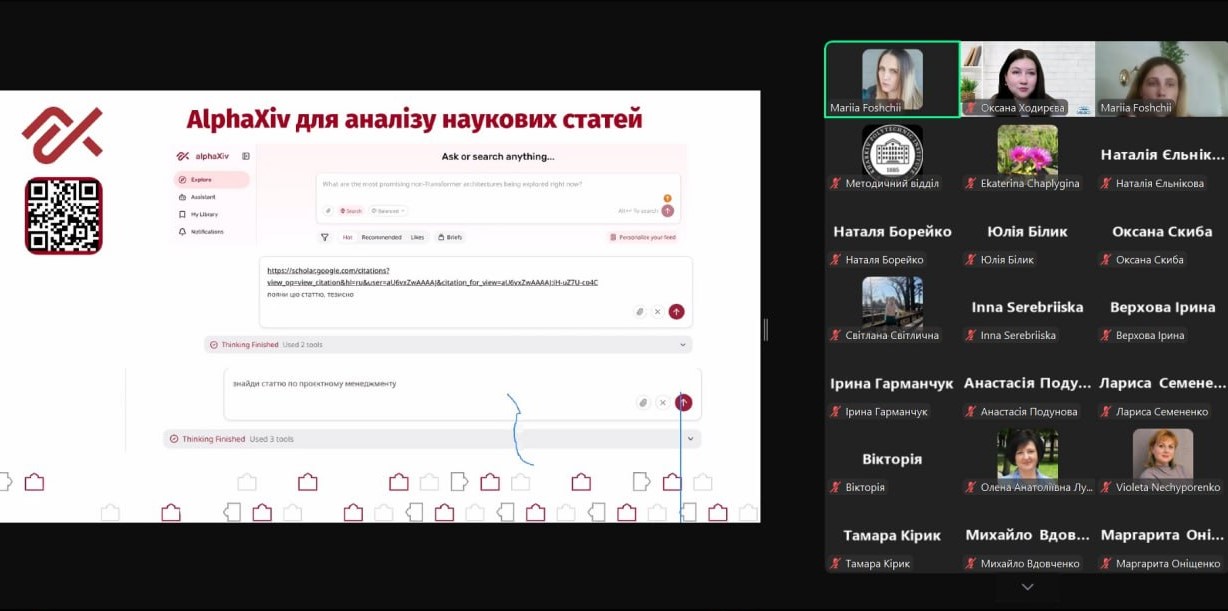Click the attach icon in the search box
The image size is (1228, 611).
pyautogui.click(x=328, y=211)
